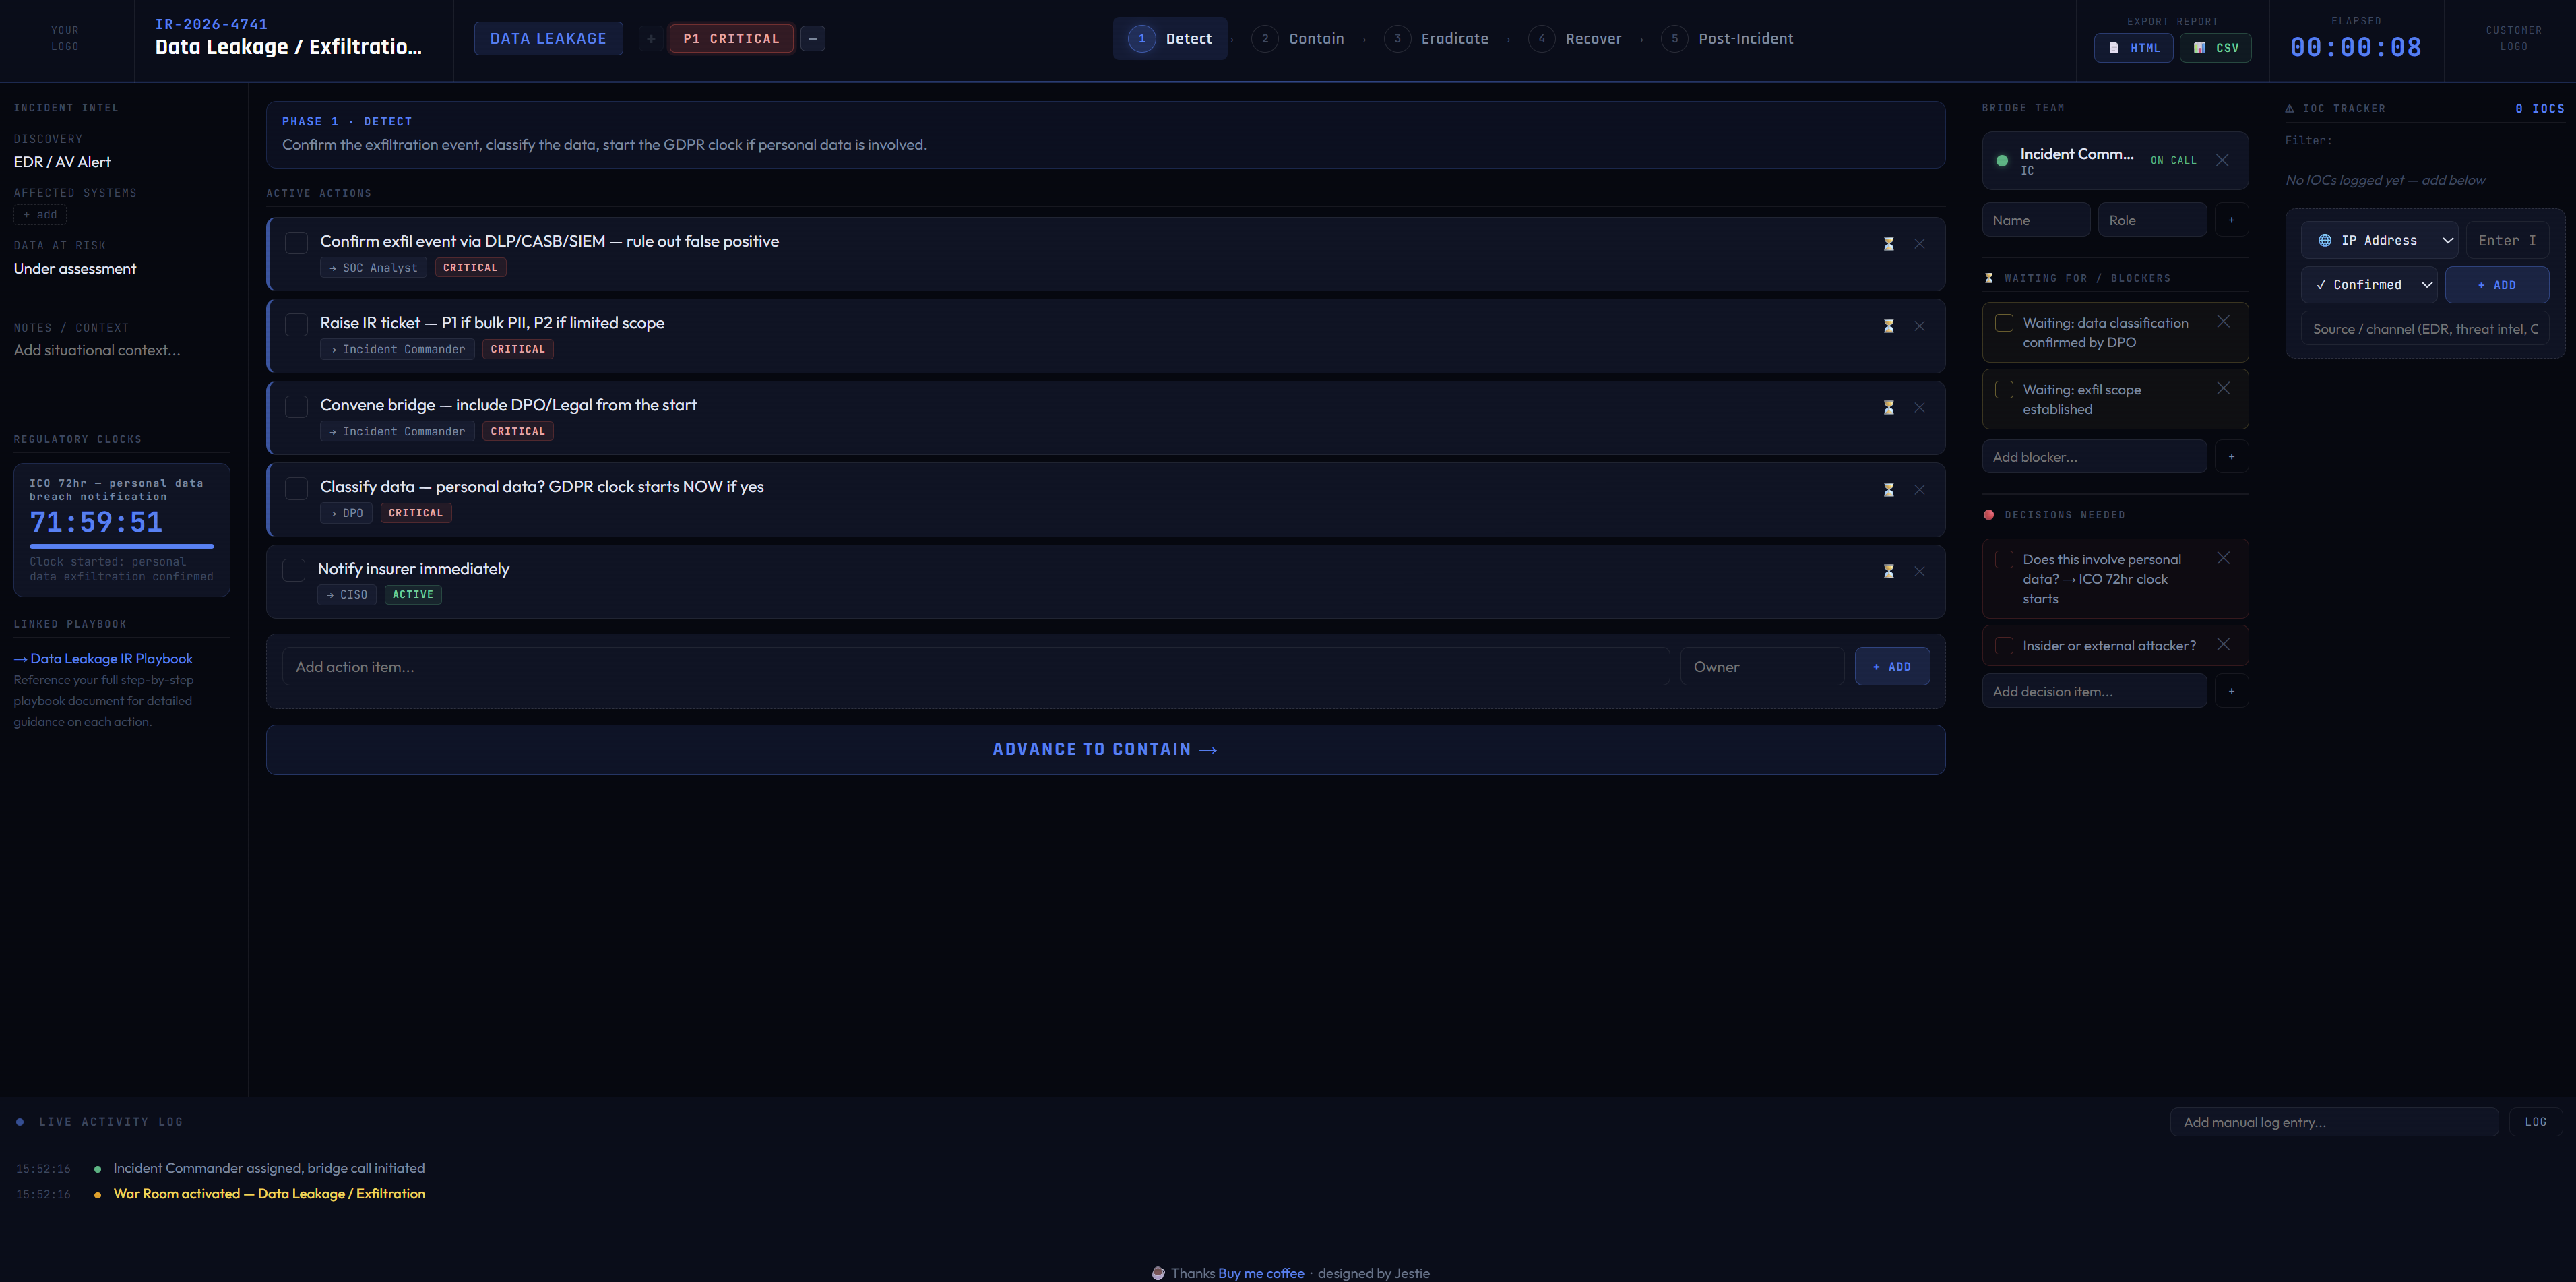
Task: Tick checkbox for Raise IR ticket action
Action: [x=296, y=325]
